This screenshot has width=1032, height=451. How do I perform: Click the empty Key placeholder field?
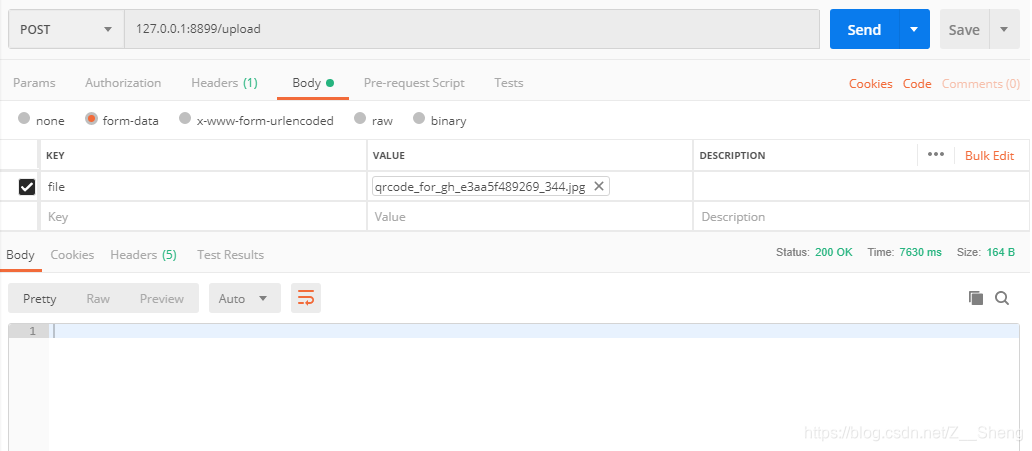[x=203, y=217]
